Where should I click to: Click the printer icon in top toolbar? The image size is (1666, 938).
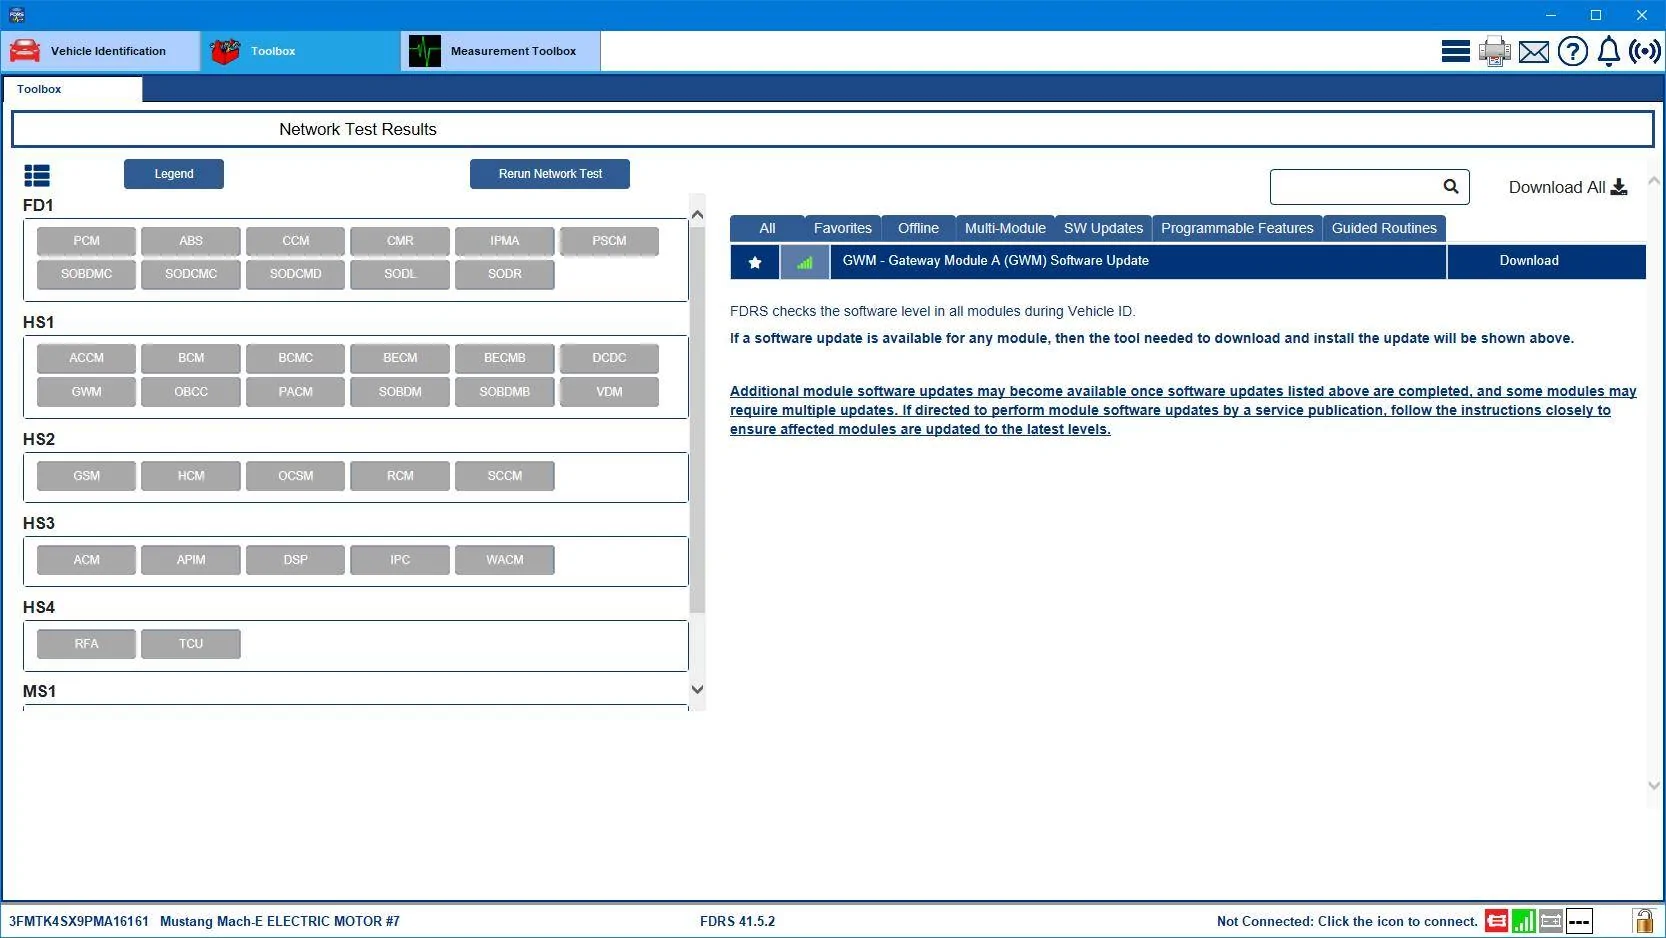(1495, 51)
